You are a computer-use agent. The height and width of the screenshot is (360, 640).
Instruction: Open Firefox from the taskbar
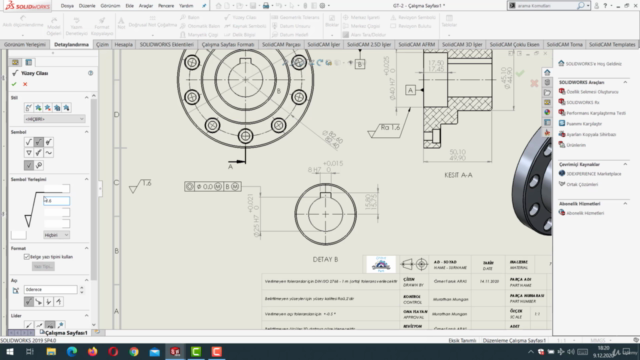93,351
